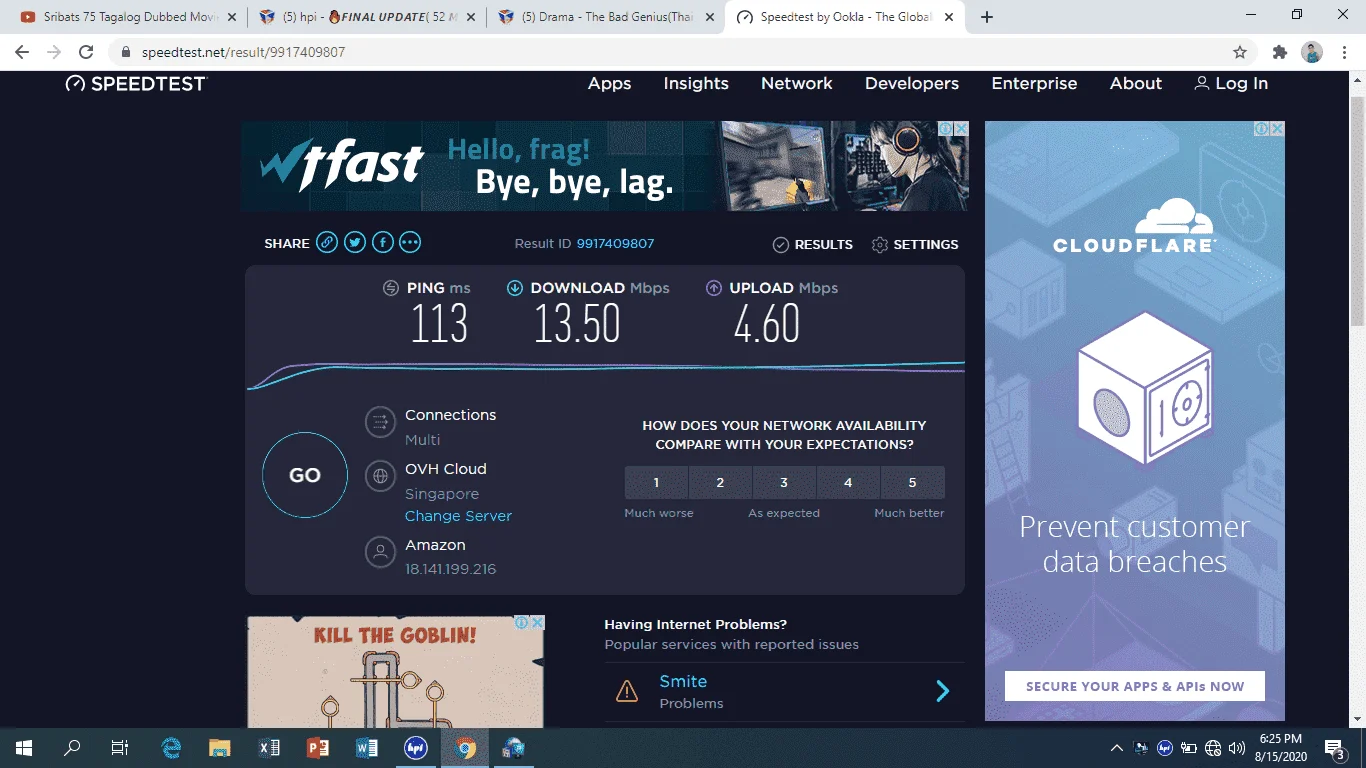Click the site lock icon in address bar
The height and width of the screenshot is (768, 1366).
point(126,52)
